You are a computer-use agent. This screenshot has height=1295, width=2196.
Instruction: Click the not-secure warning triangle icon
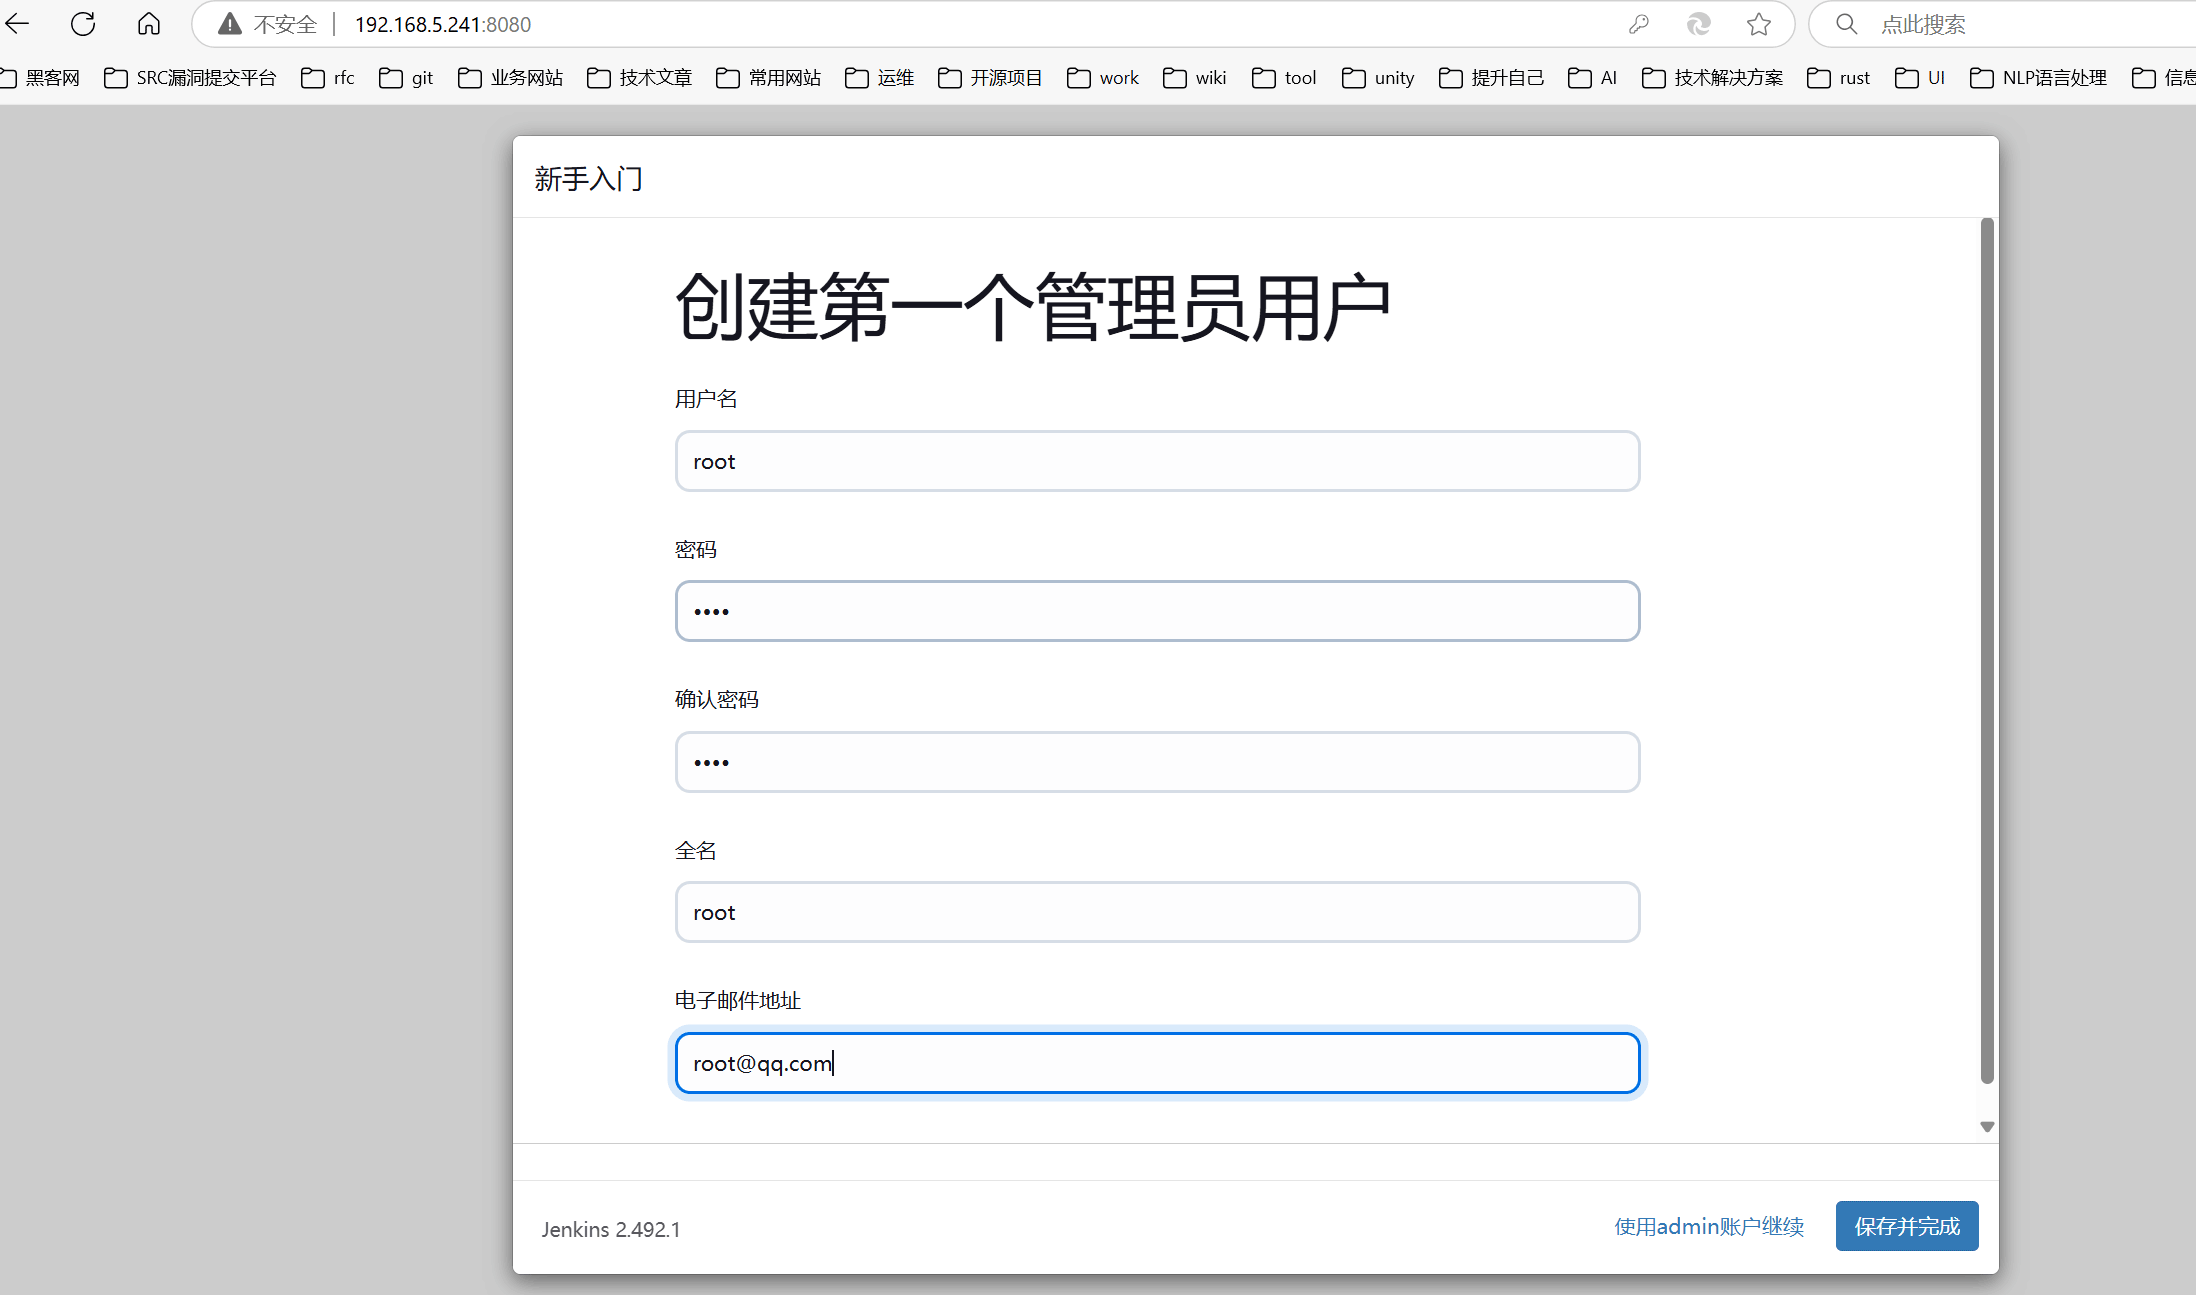tap(230, 24)
